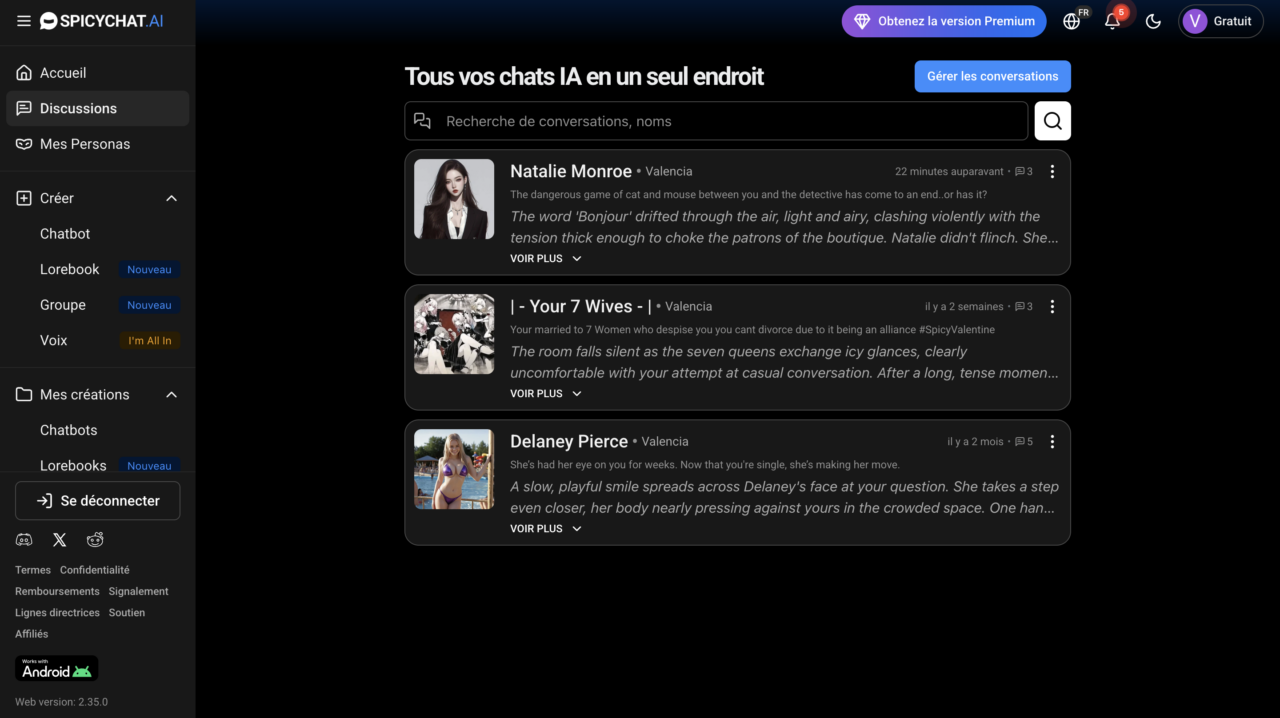Collapse the Créer section chevron
The width and height of the screenshot is (1280, 718).
click(171, 198)
